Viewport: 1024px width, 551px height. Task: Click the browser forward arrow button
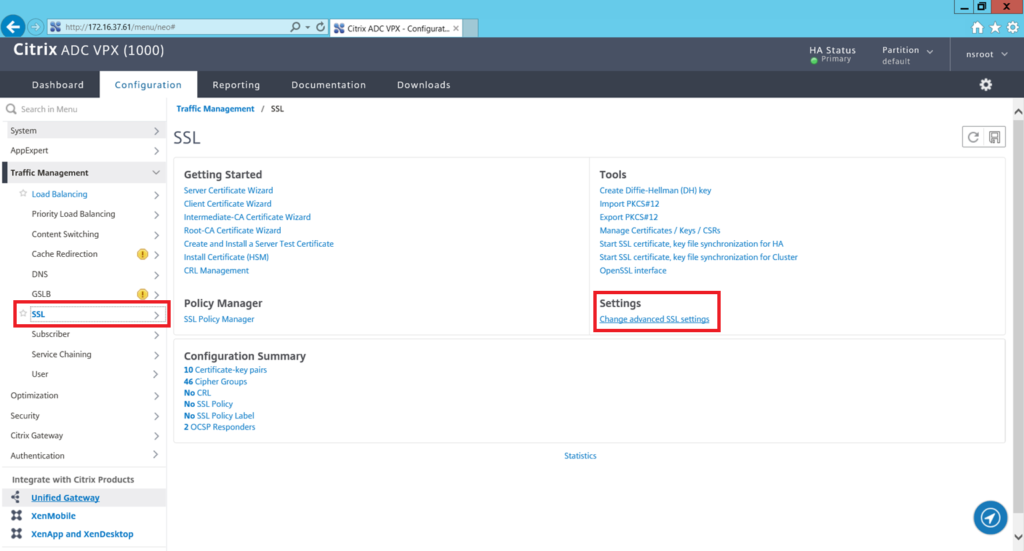[35, 27]
